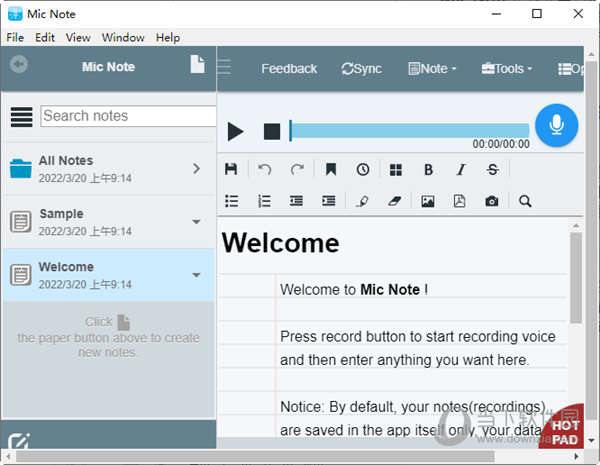Click the horizontal scrollbar right arrow

(x=577, y=456)
